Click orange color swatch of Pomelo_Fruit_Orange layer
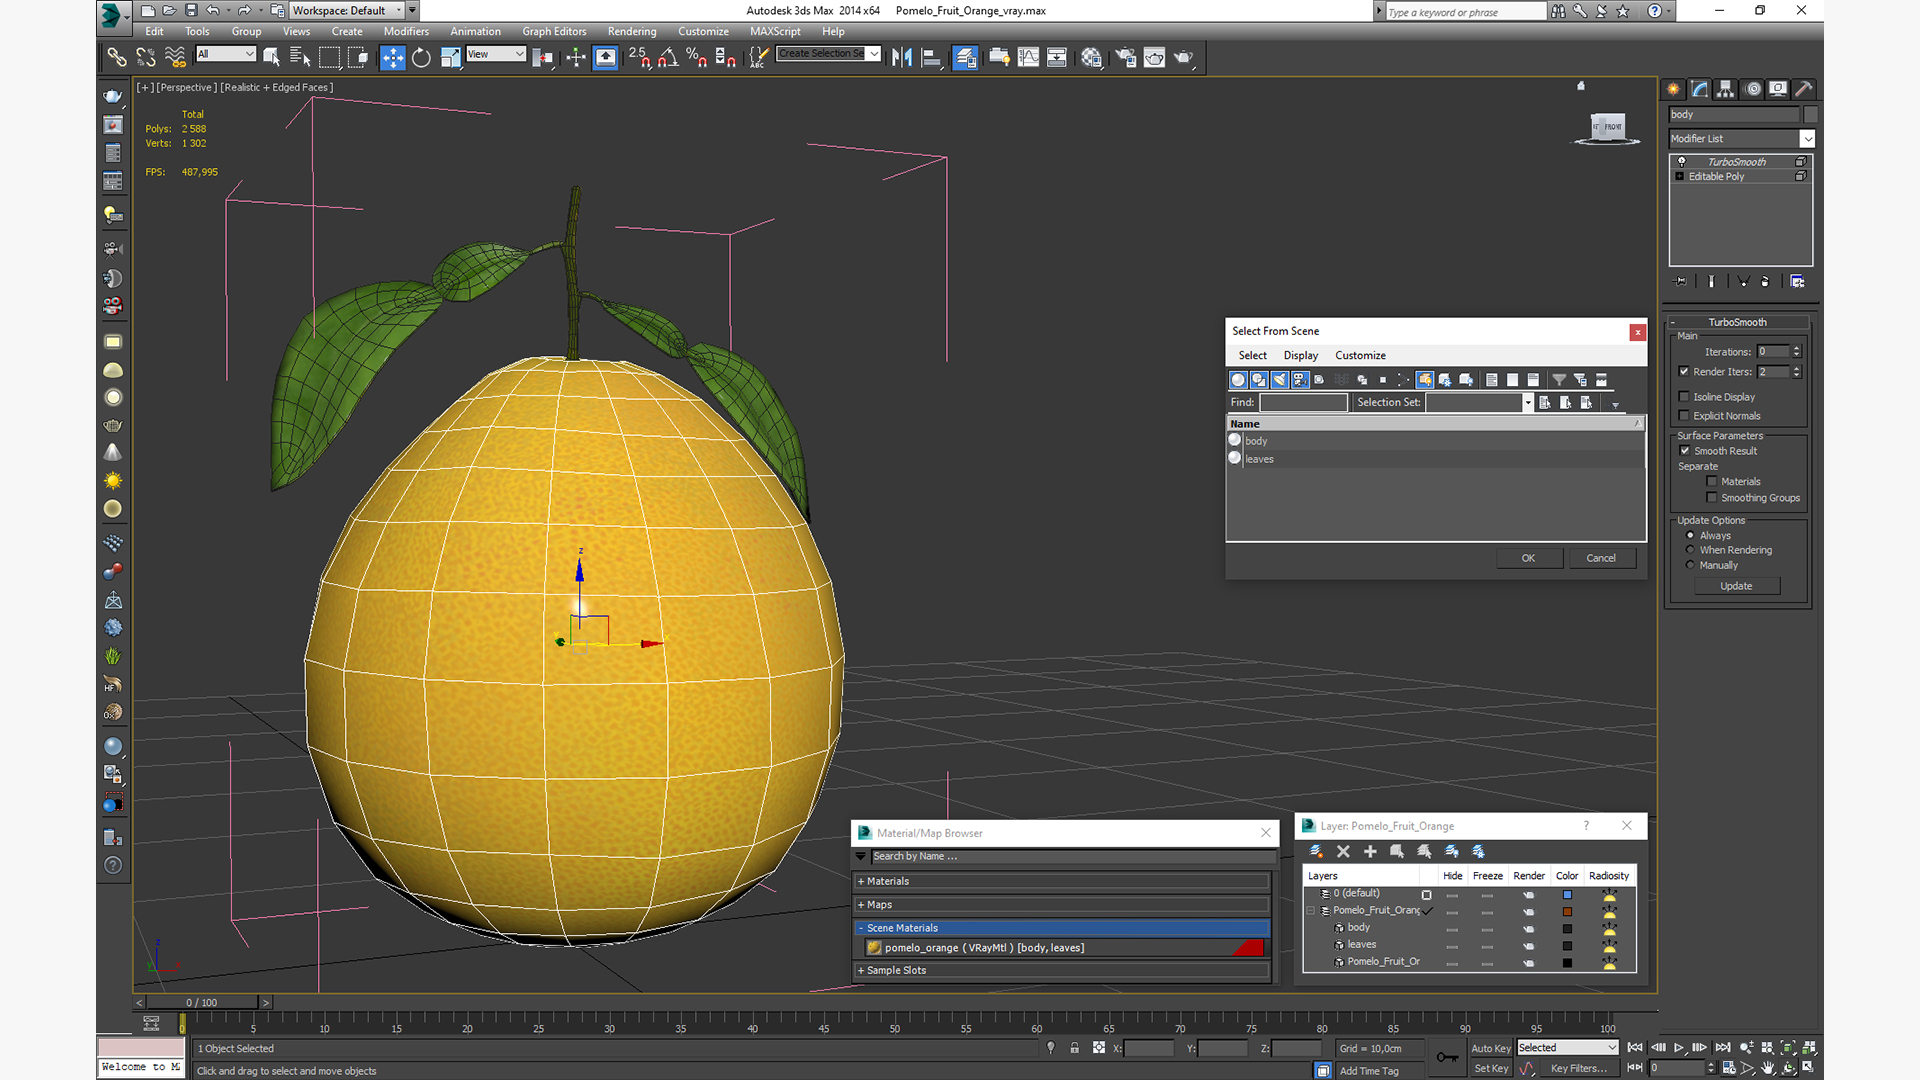 click(1567, 911)
